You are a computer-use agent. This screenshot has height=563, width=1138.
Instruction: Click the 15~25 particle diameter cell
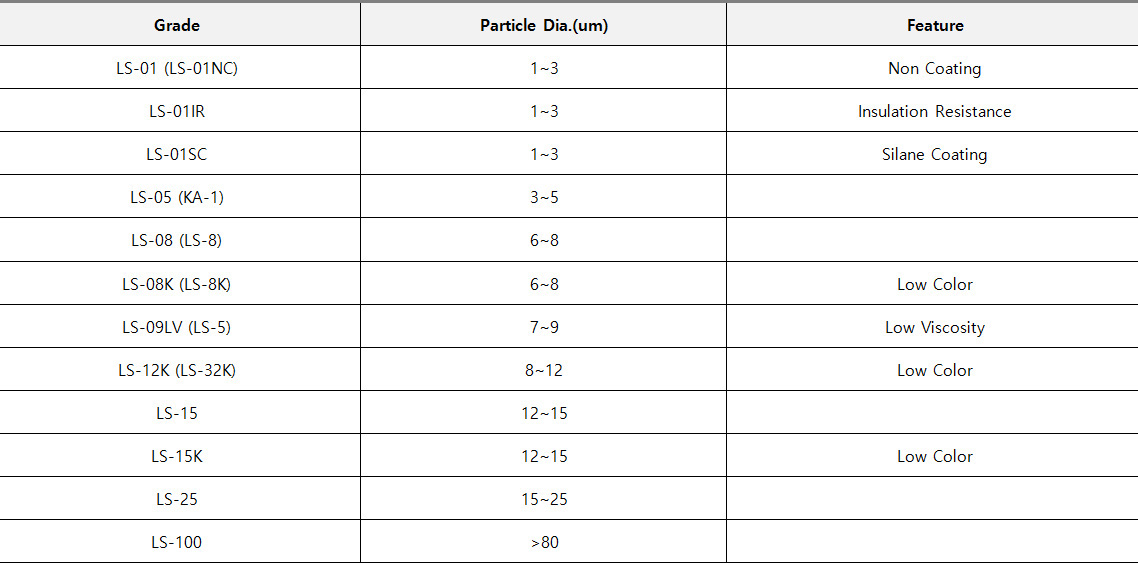pyautogui.click(x=544, y=499)
